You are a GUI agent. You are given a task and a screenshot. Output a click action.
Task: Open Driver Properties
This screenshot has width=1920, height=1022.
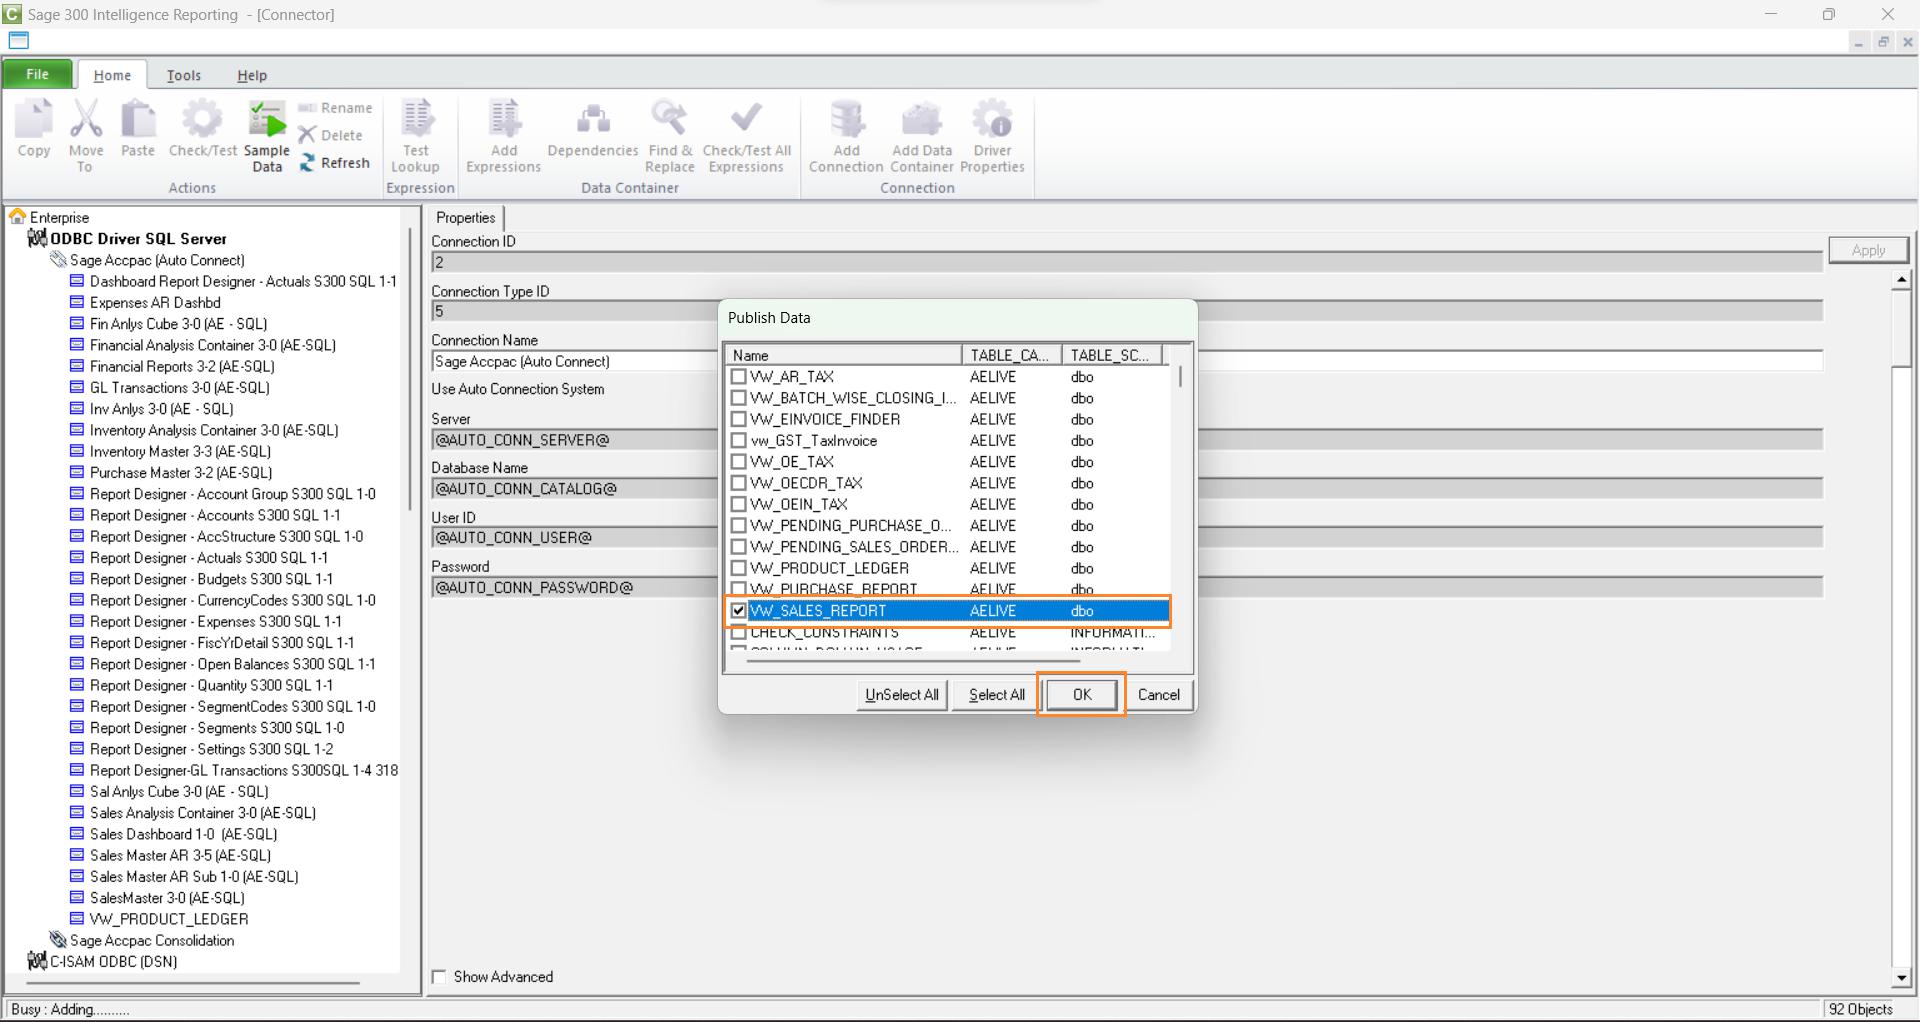click(x=992, y=136)
